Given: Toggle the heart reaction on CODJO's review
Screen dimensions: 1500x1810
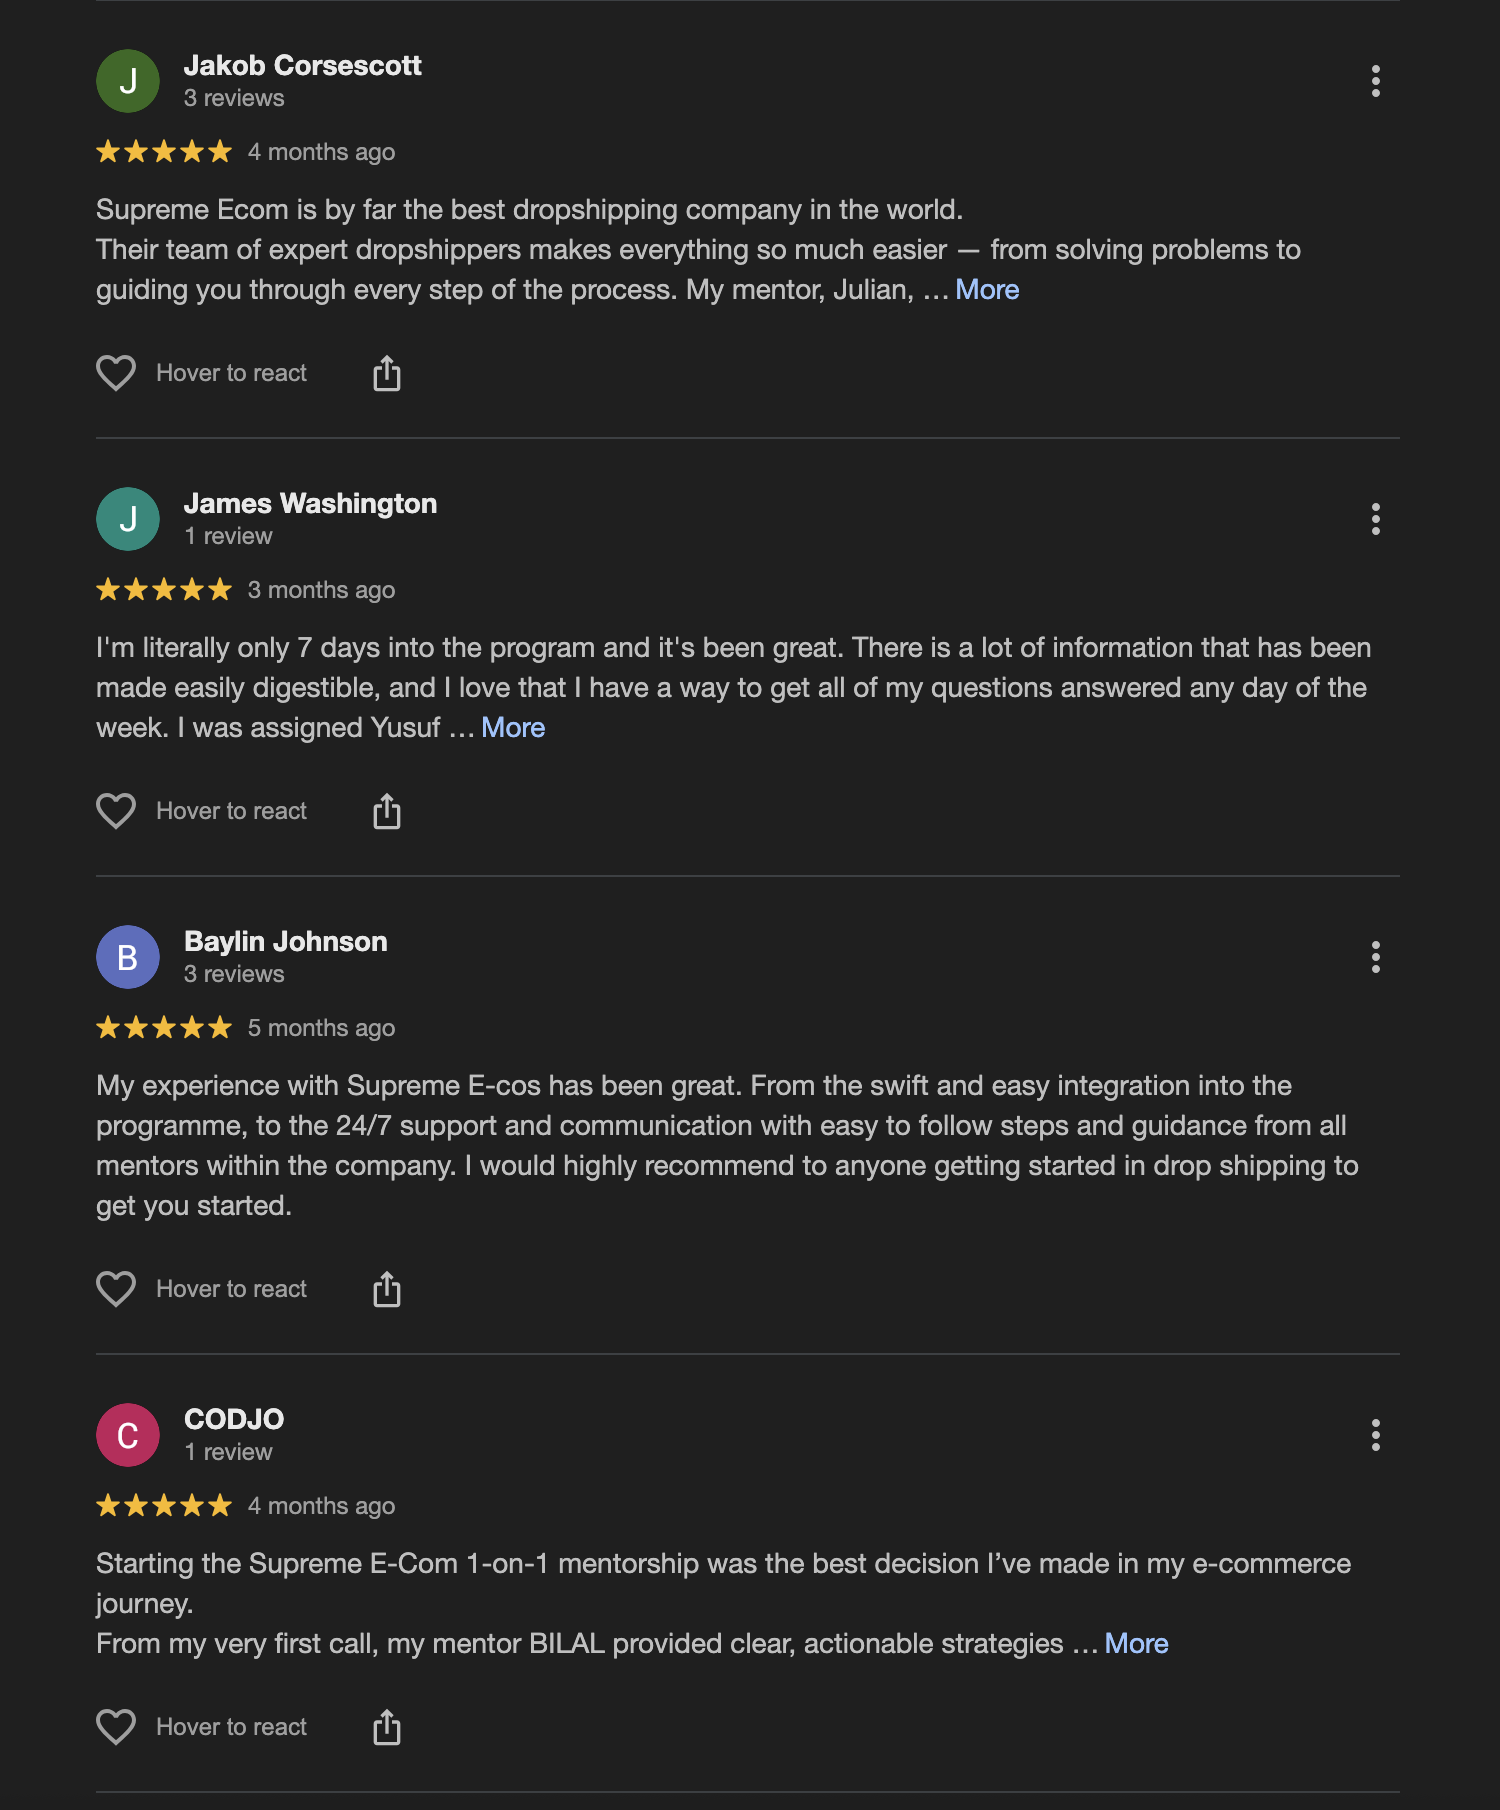Looking at the screenshot, I should (x=115, y=1726).
